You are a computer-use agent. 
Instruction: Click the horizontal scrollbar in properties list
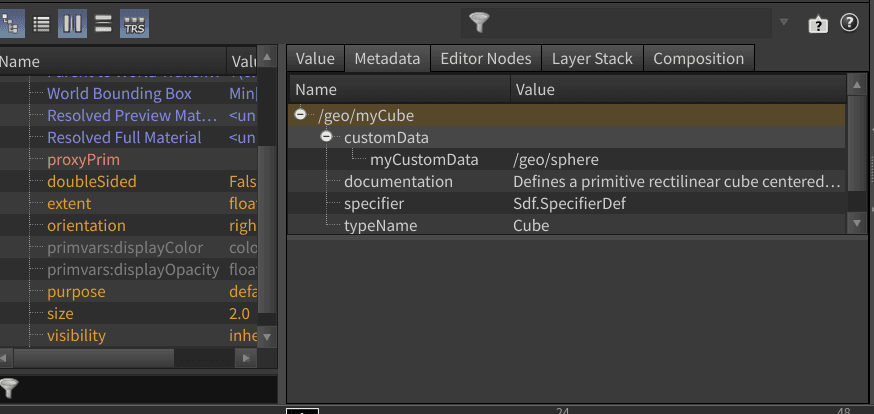130,357
